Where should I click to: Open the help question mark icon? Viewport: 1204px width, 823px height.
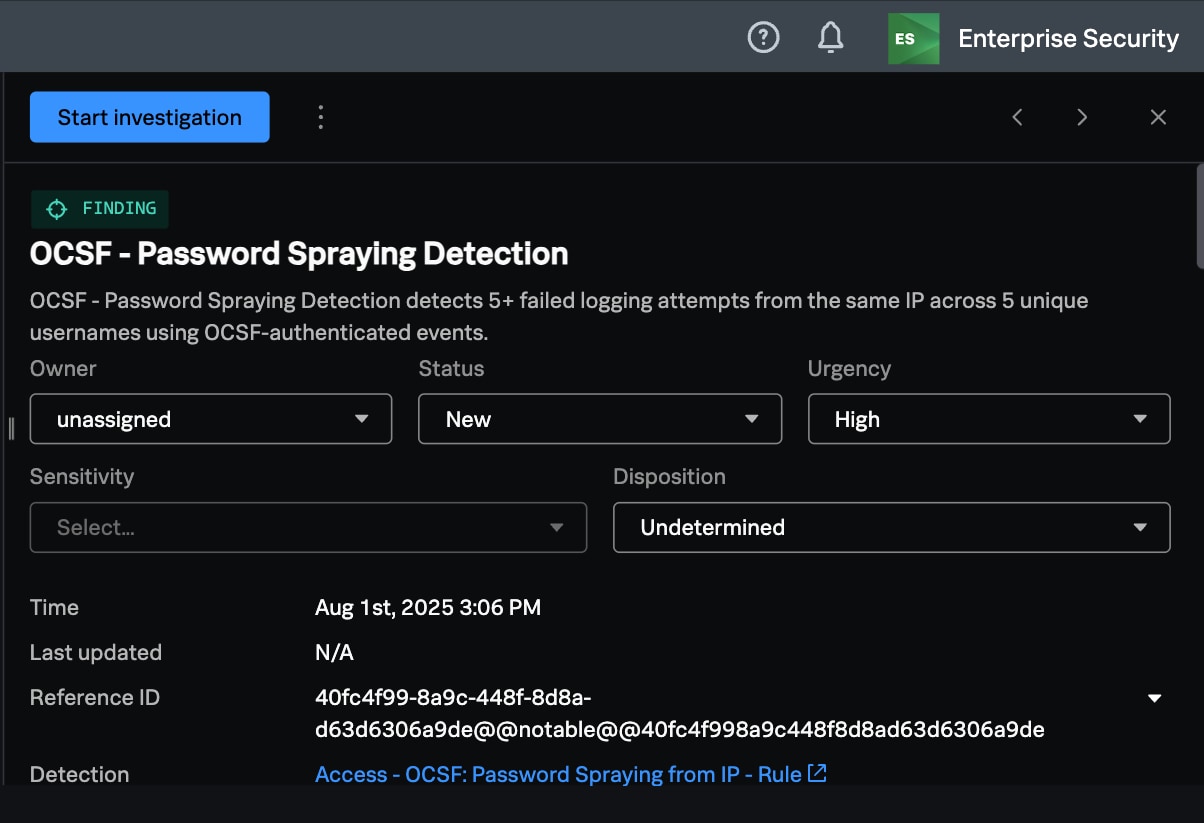click(763, 38)
